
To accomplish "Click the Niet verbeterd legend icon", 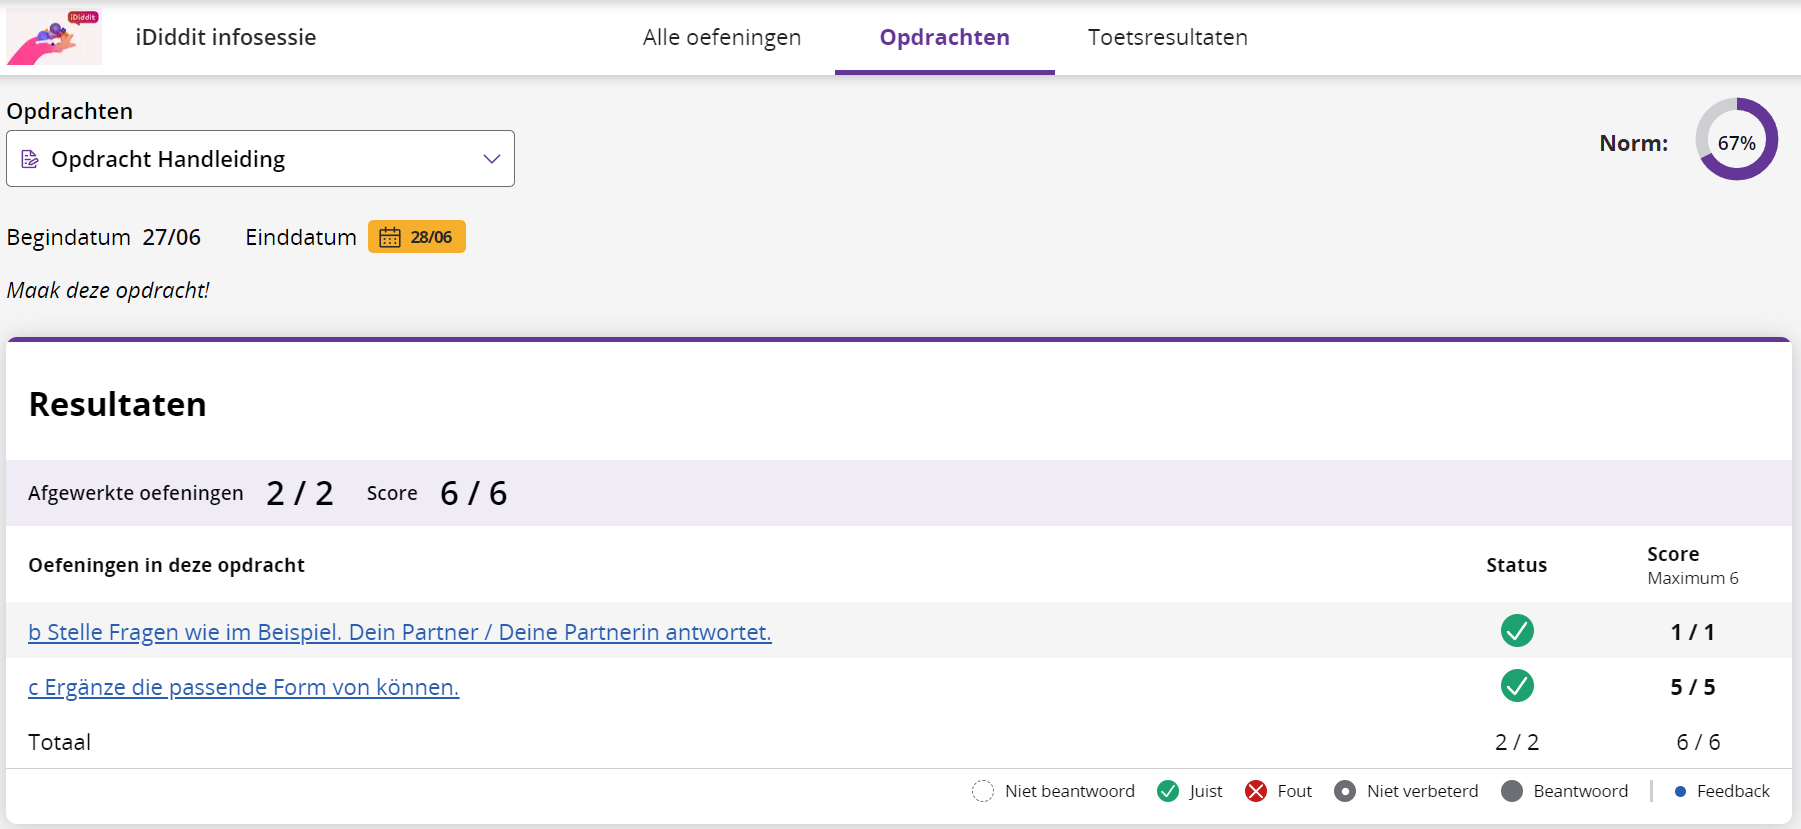I will pyautogui.click(x=1345, y=791).
